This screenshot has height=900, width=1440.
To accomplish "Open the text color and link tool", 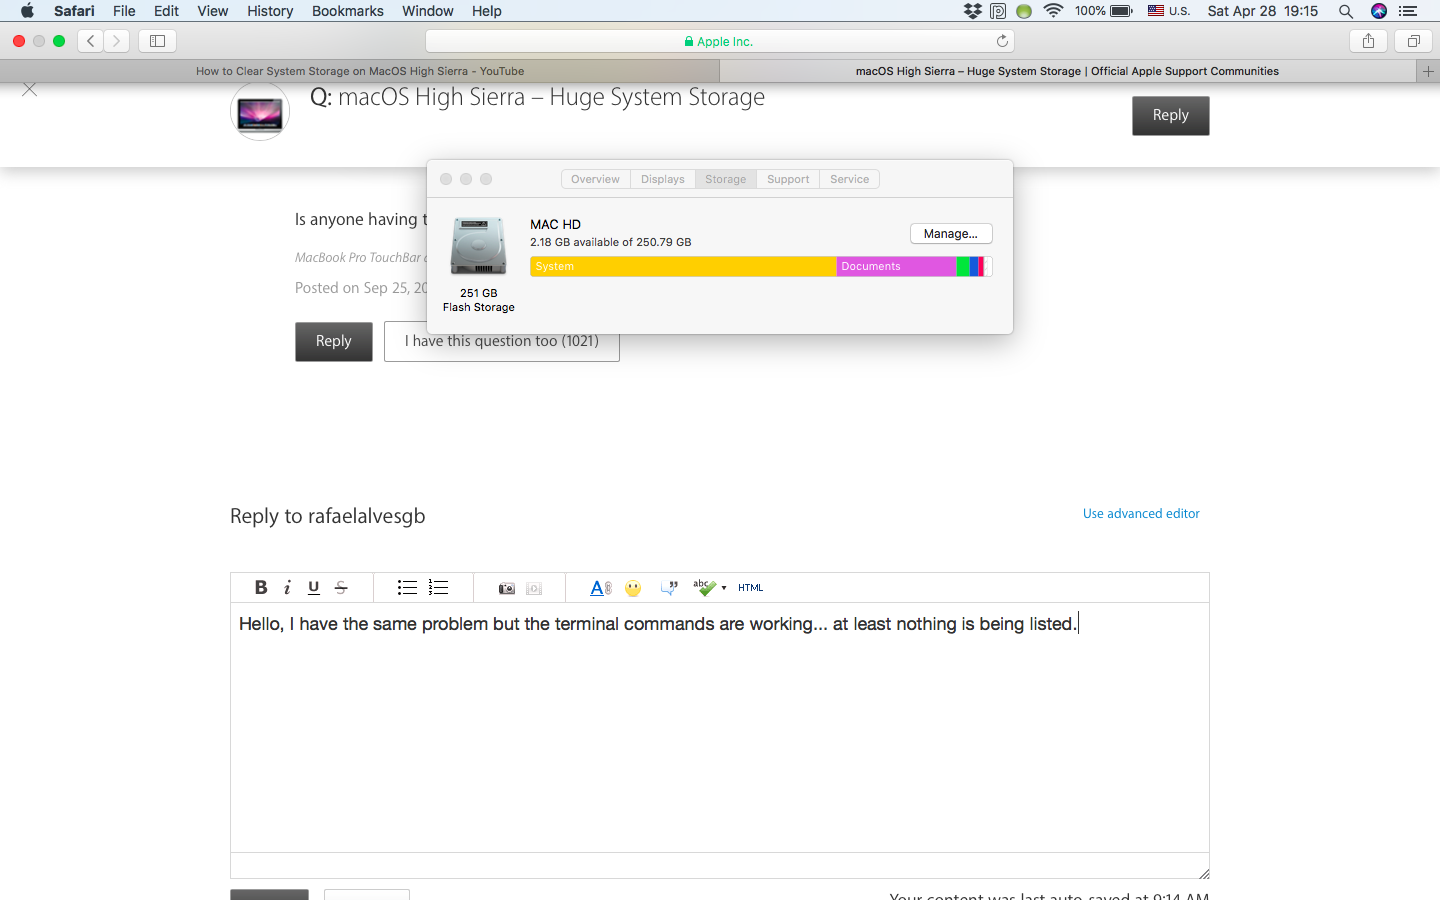I will (x=601, y=588).
